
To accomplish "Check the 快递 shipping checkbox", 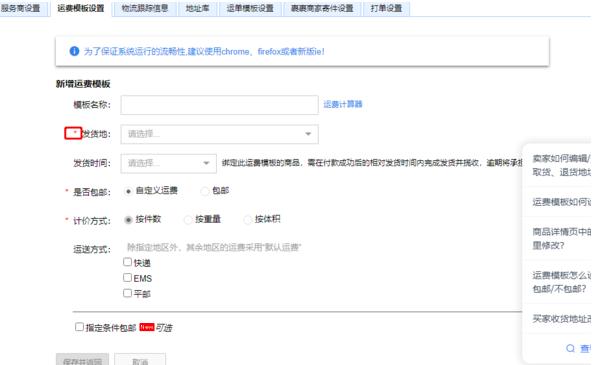I will coord(127,262).
